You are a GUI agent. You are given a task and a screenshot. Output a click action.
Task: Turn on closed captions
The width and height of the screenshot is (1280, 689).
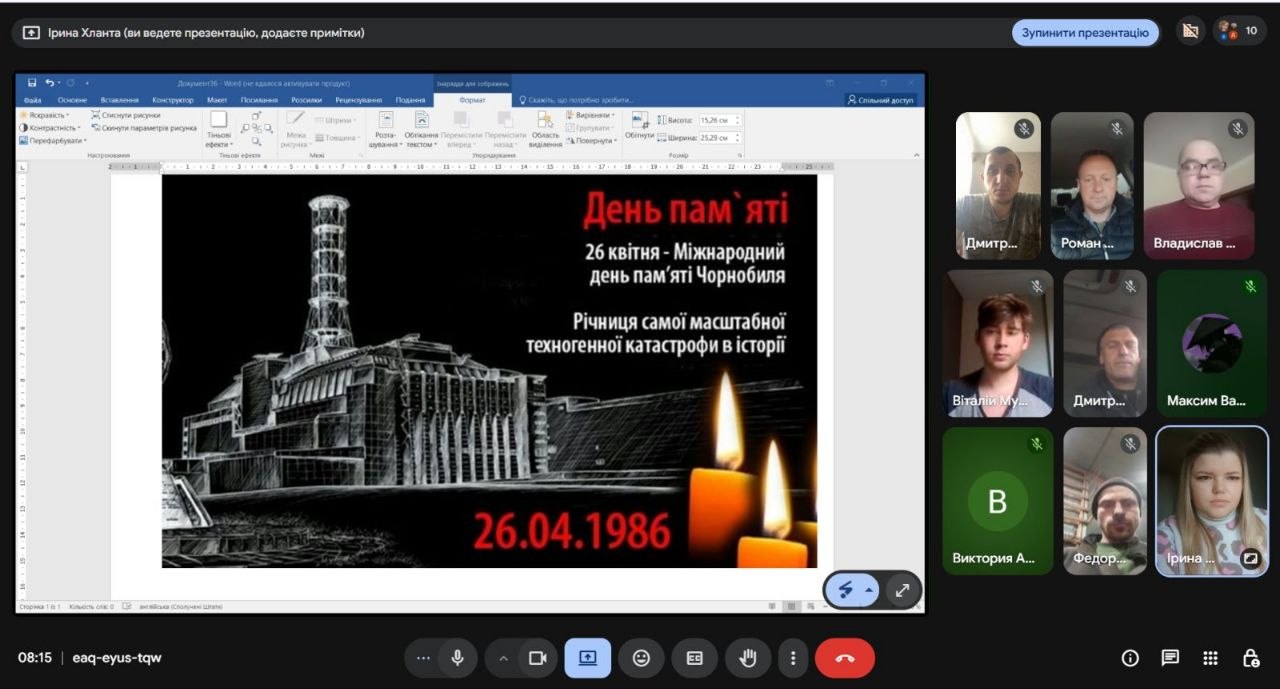tap(695, 658)
